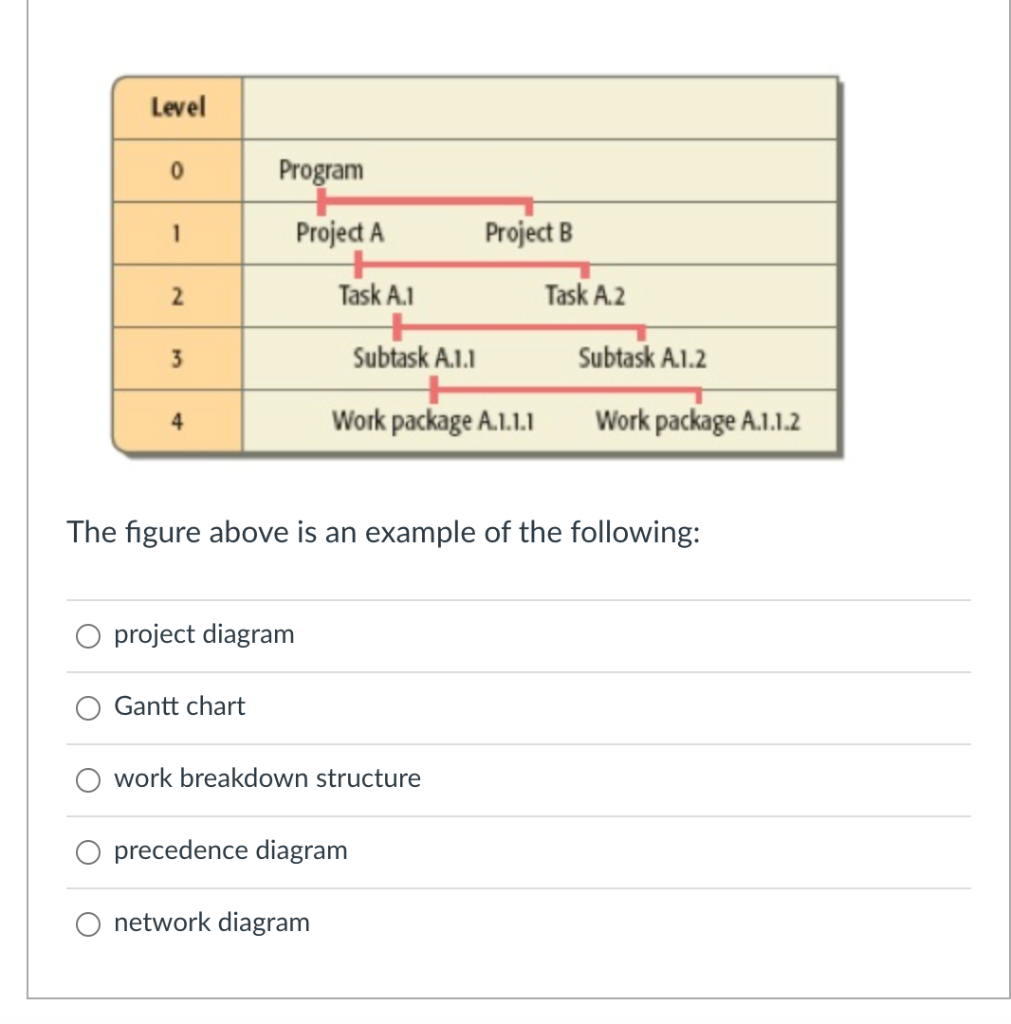Screen dimensions: 1011x1024
Task: Click the 'precedence diagram' answer label
Action: [231, 850]
